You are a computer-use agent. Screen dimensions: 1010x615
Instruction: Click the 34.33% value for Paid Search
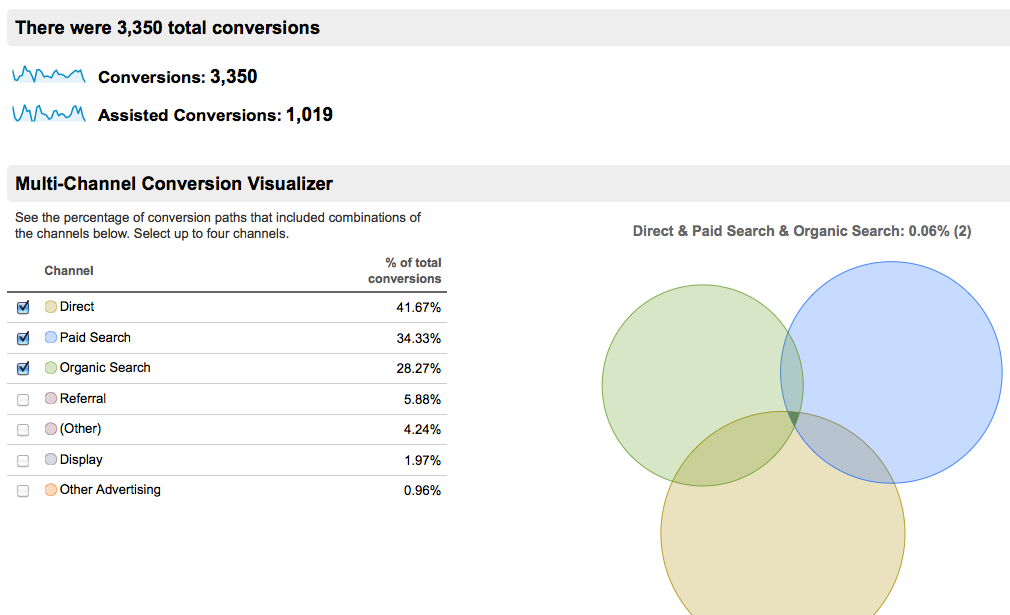pyautogui.click(x=419, y=338)
